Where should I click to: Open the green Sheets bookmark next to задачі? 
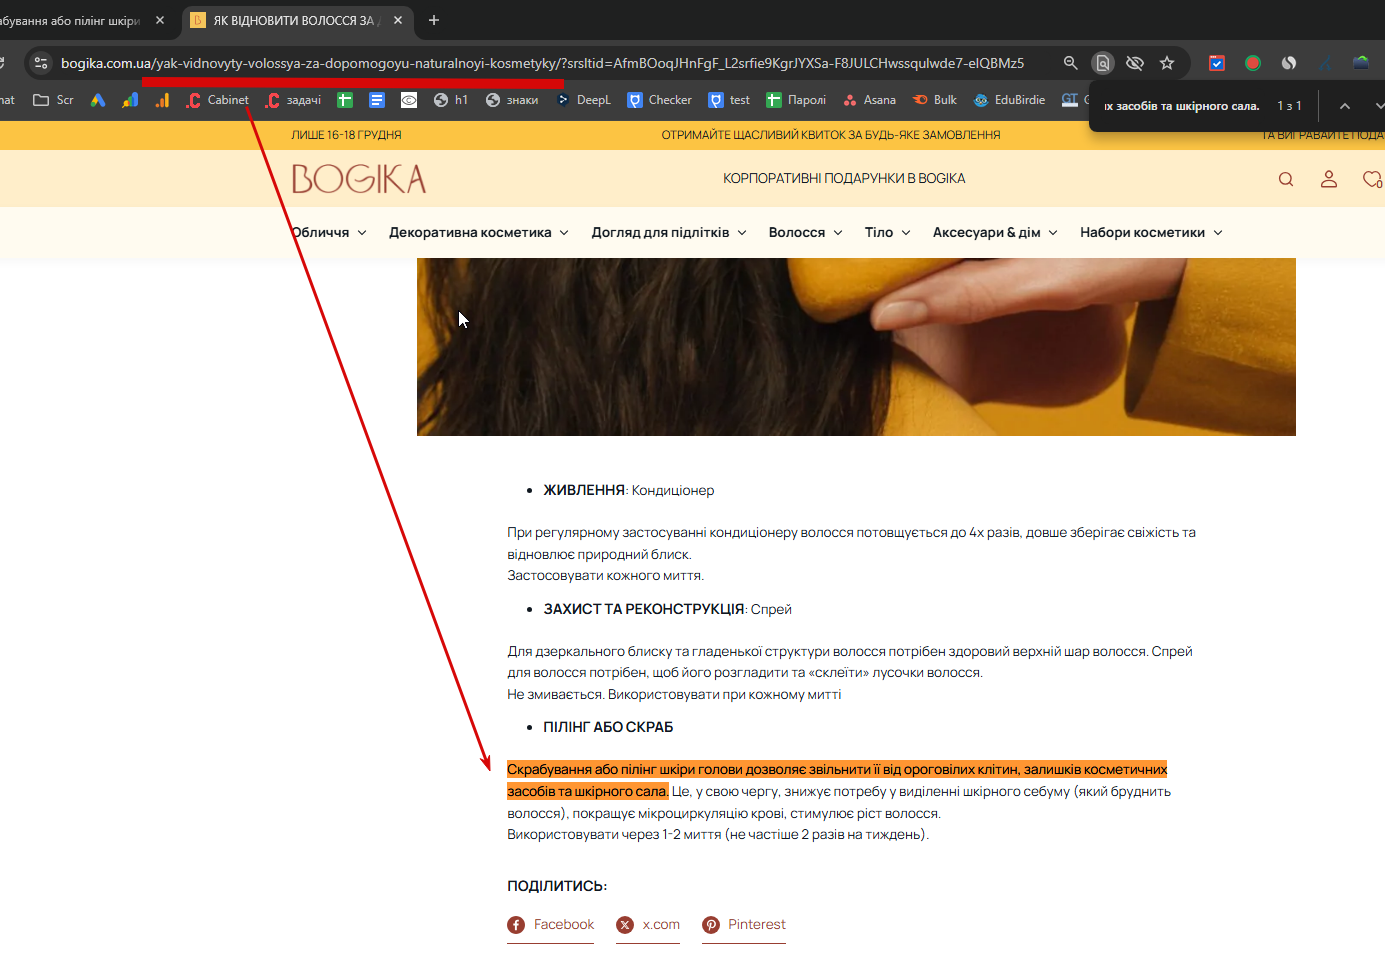pyautogui.click(x=345, y=100)
